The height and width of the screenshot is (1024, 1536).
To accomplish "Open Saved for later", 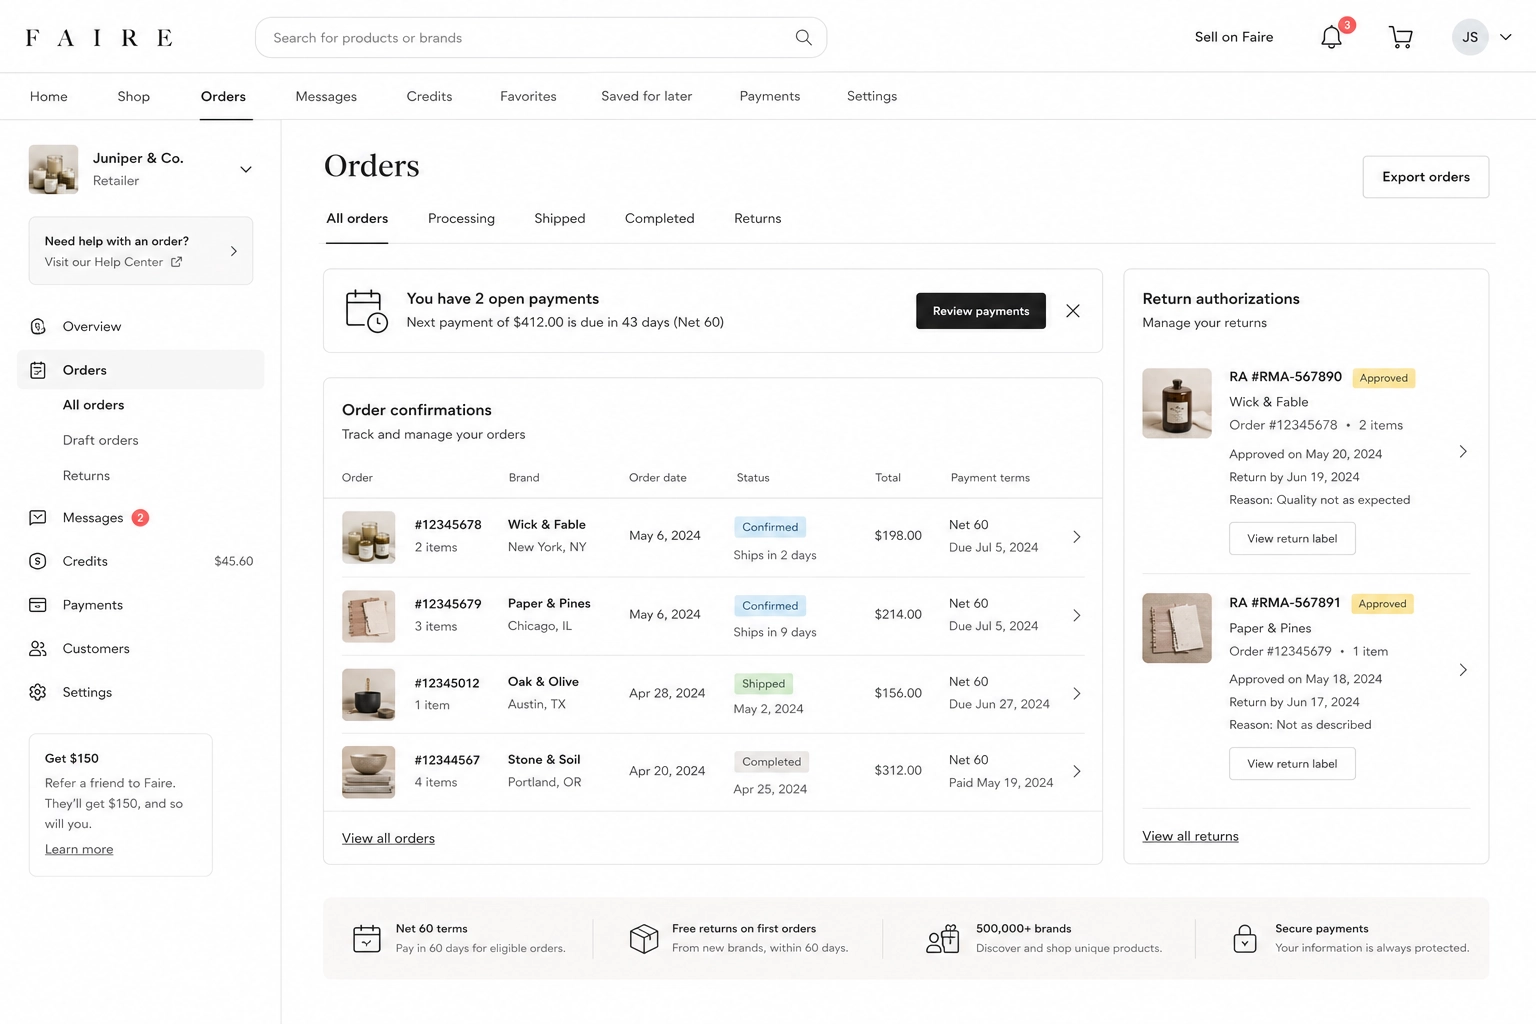I will (646, 97).
